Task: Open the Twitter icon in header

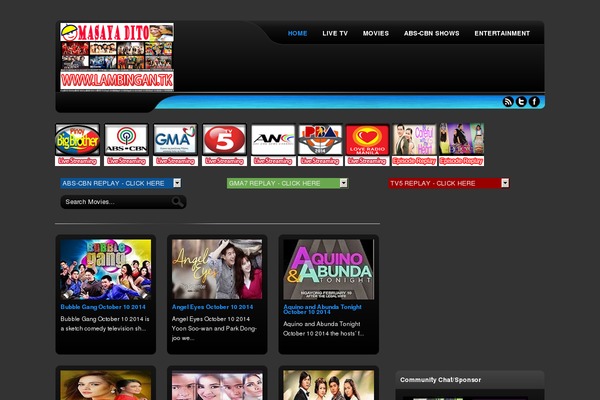Action: point(521,101)
